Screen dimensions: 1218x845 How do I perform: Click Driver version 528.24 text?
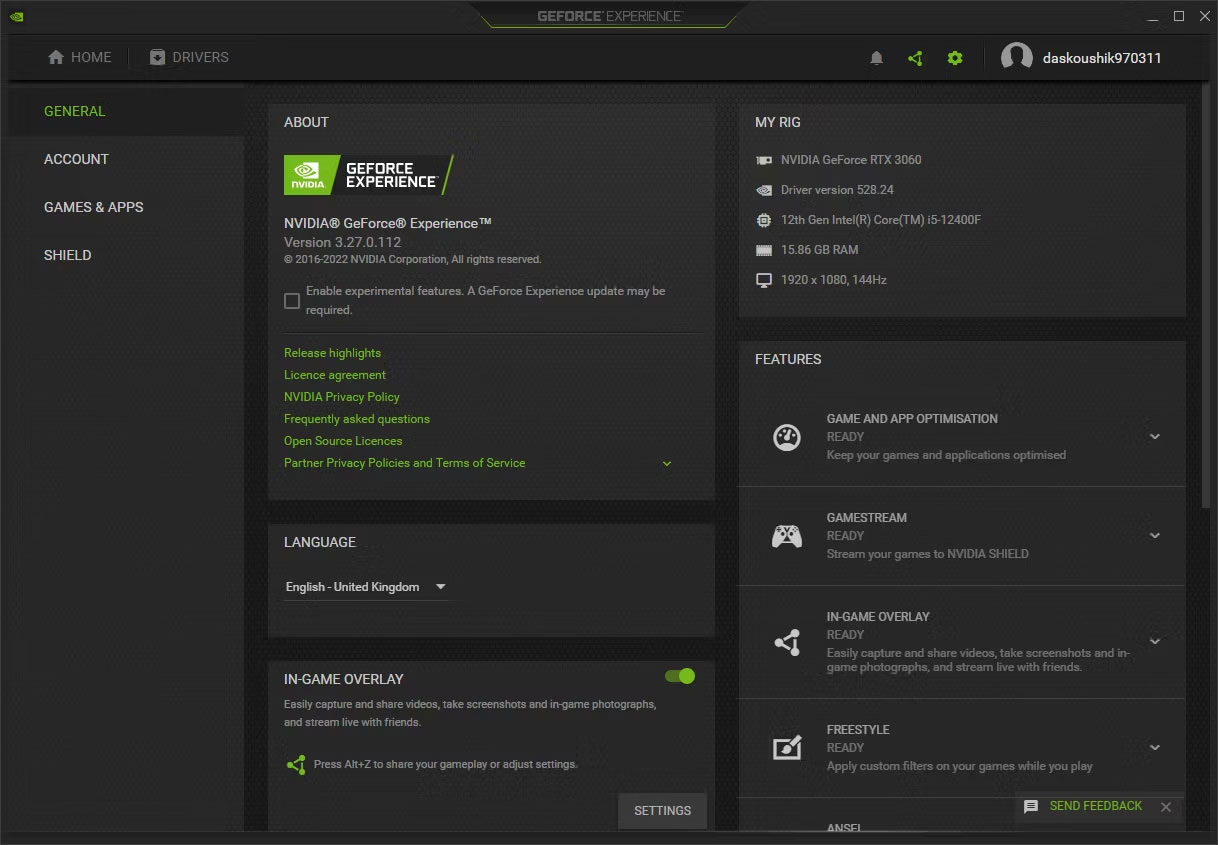[x=837, y=190]
